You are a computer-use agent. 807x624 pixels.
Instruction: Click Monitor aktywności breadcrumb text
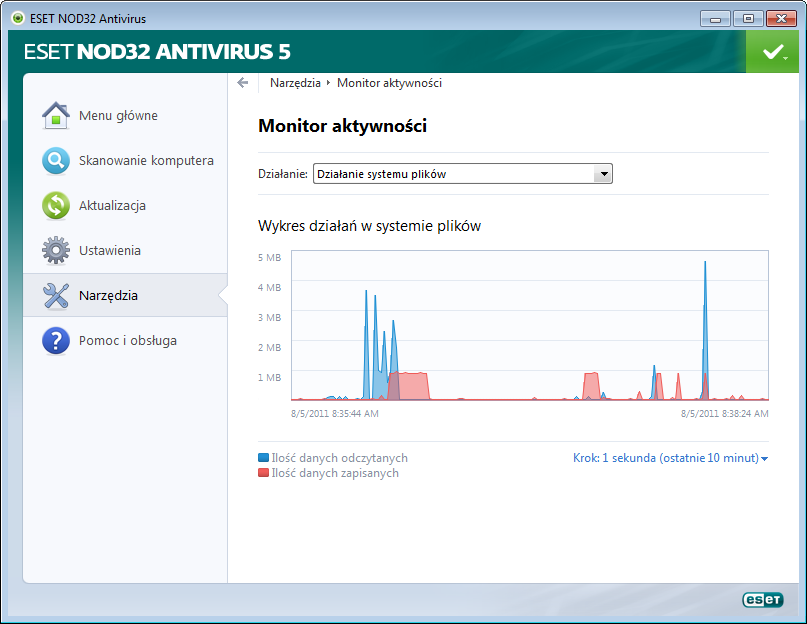pyautogui.click(x=389, y=83)
